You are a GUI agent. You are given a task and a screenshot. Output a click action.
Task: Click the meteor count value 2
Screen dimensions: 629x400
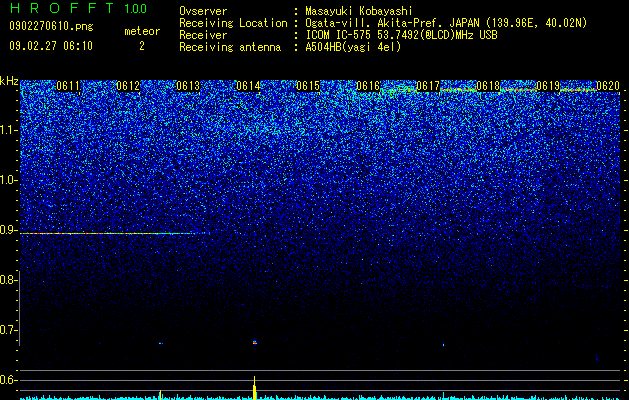pyautogui.click(x=142, y=46)
